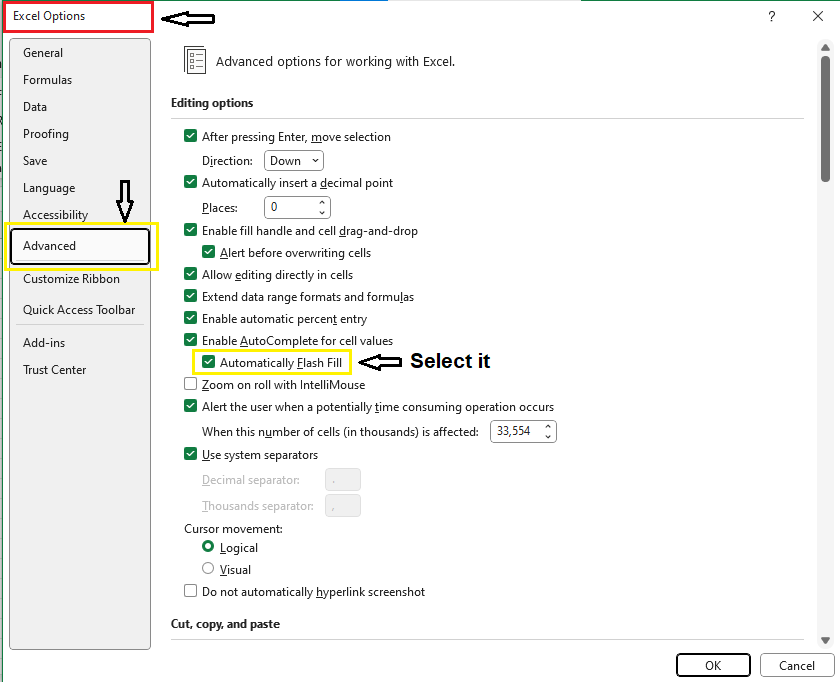Open the Direction dropdown
Viewport: 840px width, 682px height.
(294, 161)
